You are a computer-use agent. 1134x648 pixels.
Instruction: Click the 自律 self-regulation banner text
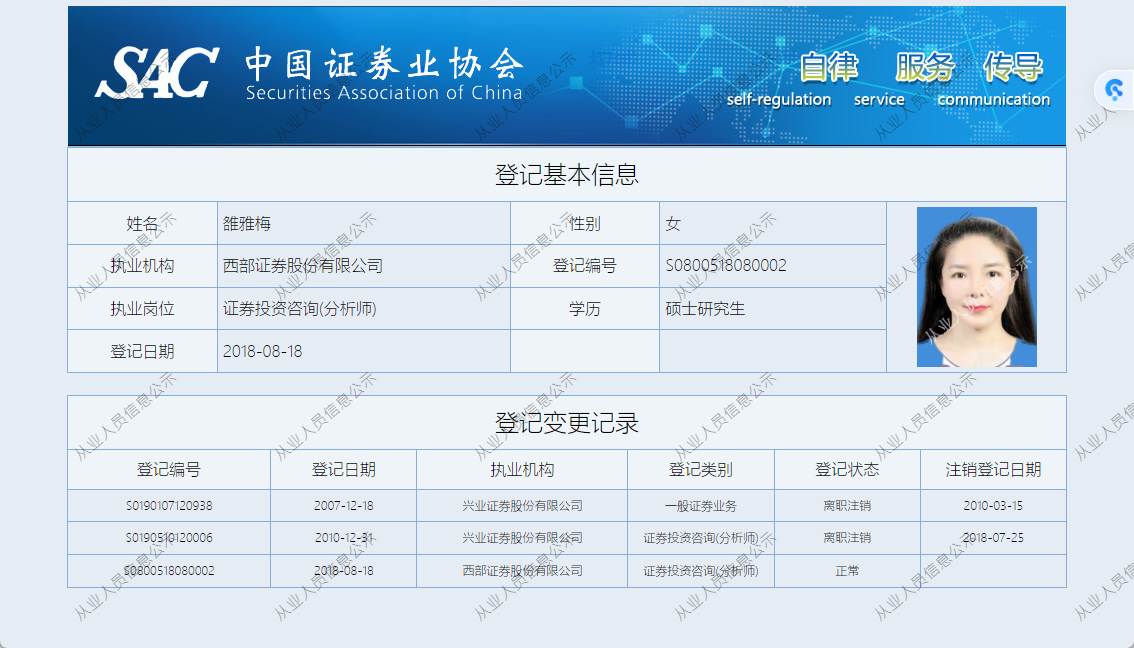[779, 80]
